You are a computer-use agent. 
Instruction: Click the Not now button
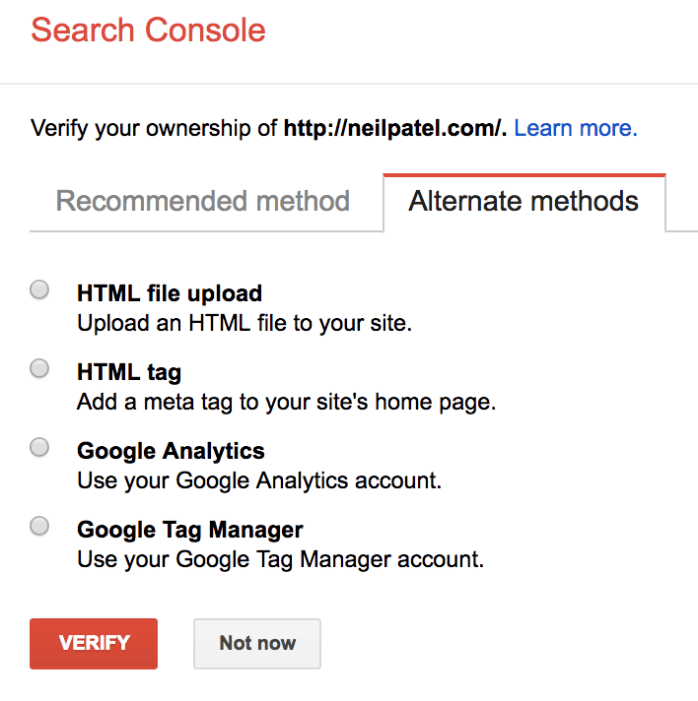coord(257,643)
